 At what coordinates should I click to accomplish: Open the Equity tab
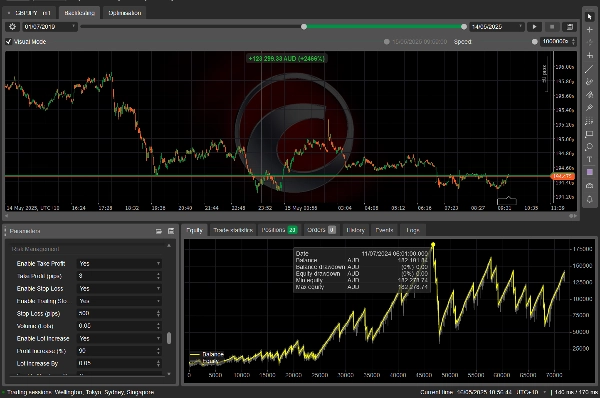(x=194, y=230)
